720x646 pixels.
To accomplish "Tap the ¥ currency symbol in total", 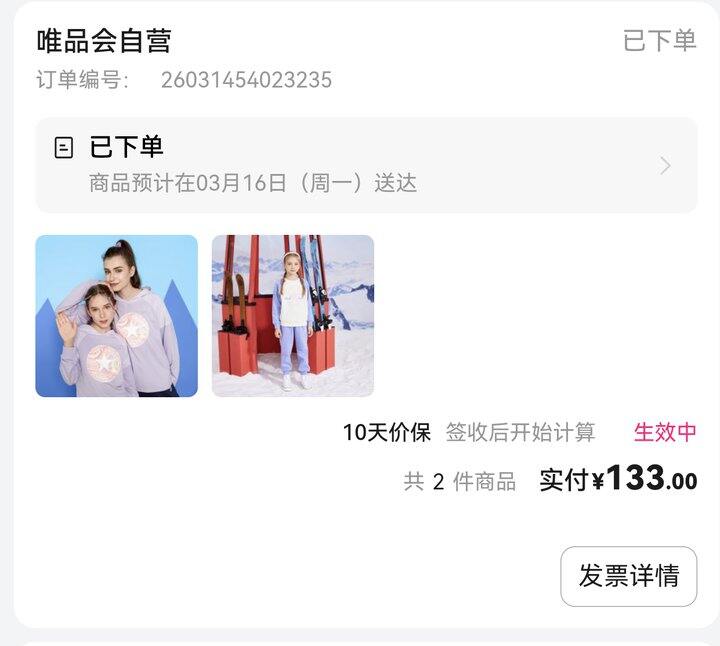I will point(598,482).
